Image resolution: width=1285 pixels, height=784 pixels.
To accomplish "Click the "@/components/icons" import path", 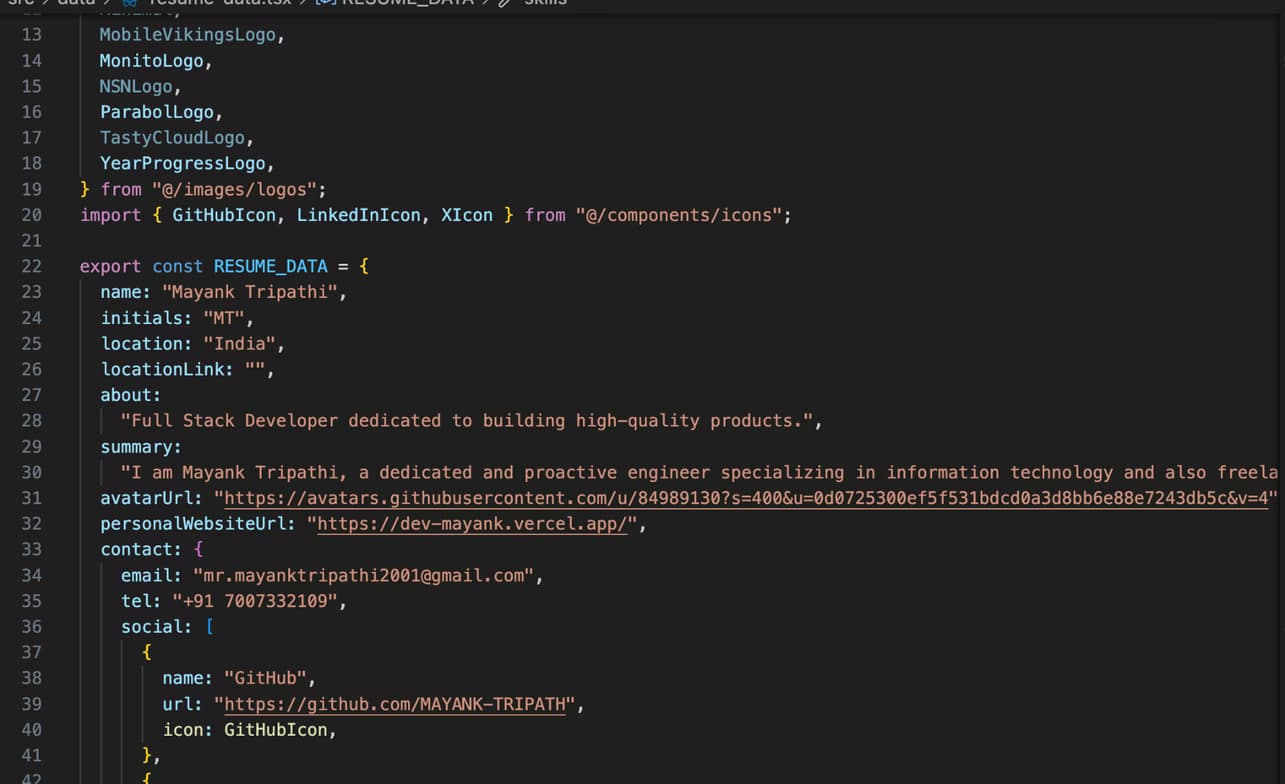I will pyautogui.click(x=678, y=215).
